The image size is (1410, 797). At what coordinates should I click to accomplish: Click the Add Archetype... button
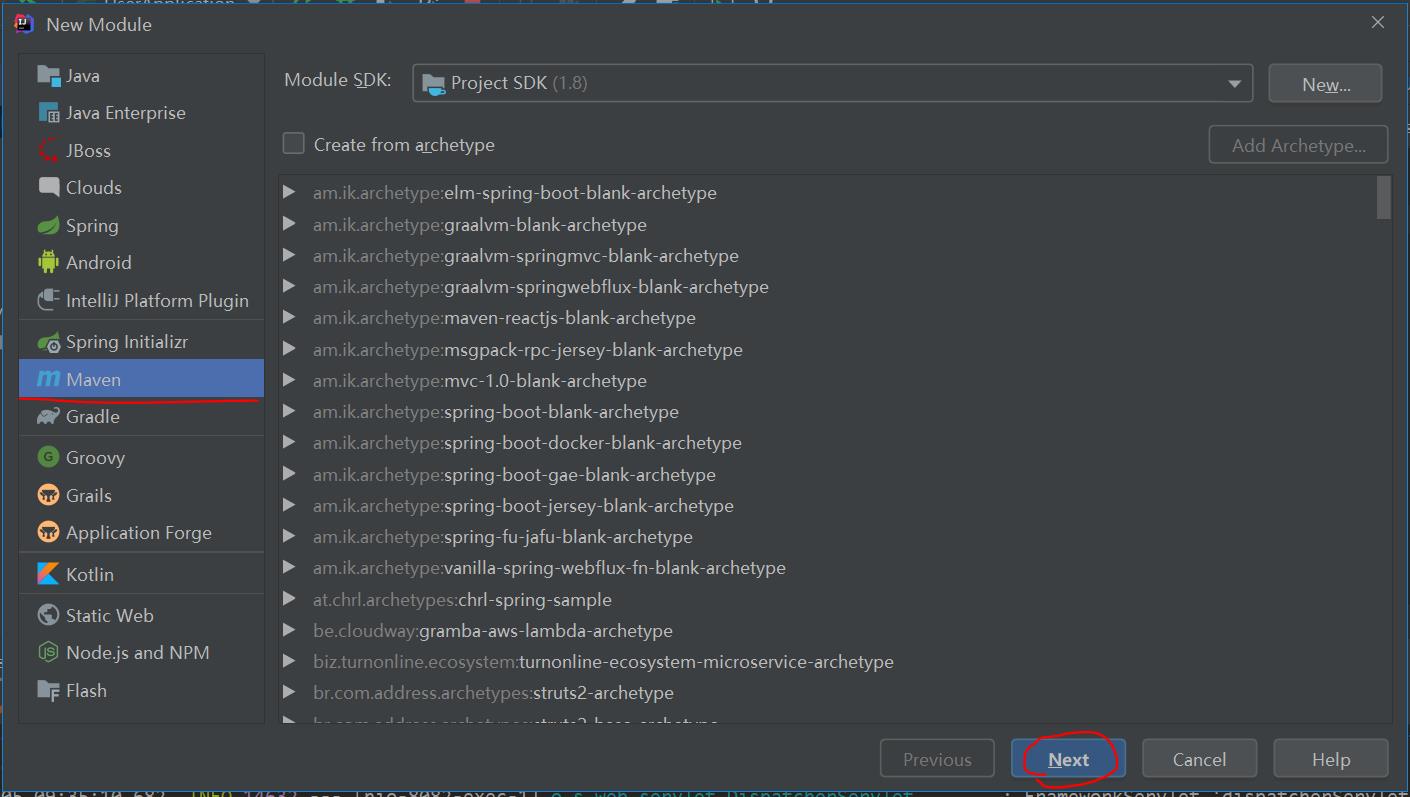click(x=1298, y=145)
